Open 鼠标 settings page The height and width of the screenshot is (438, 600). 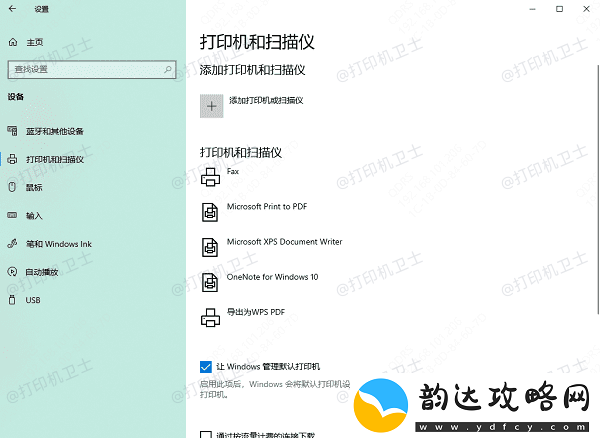[34, 187]
